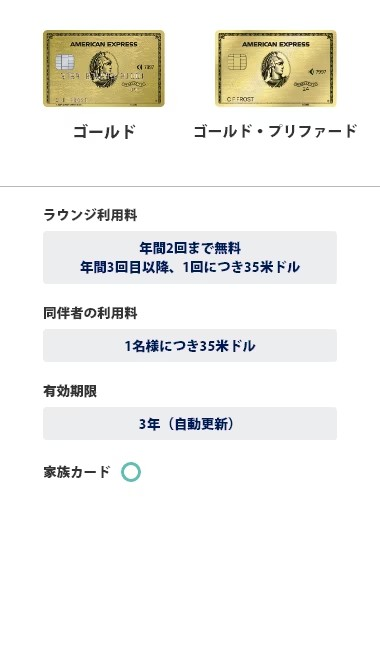Select the ゴールド card label
This screenshot has width=380, height=658.
(x=104, y=132)
